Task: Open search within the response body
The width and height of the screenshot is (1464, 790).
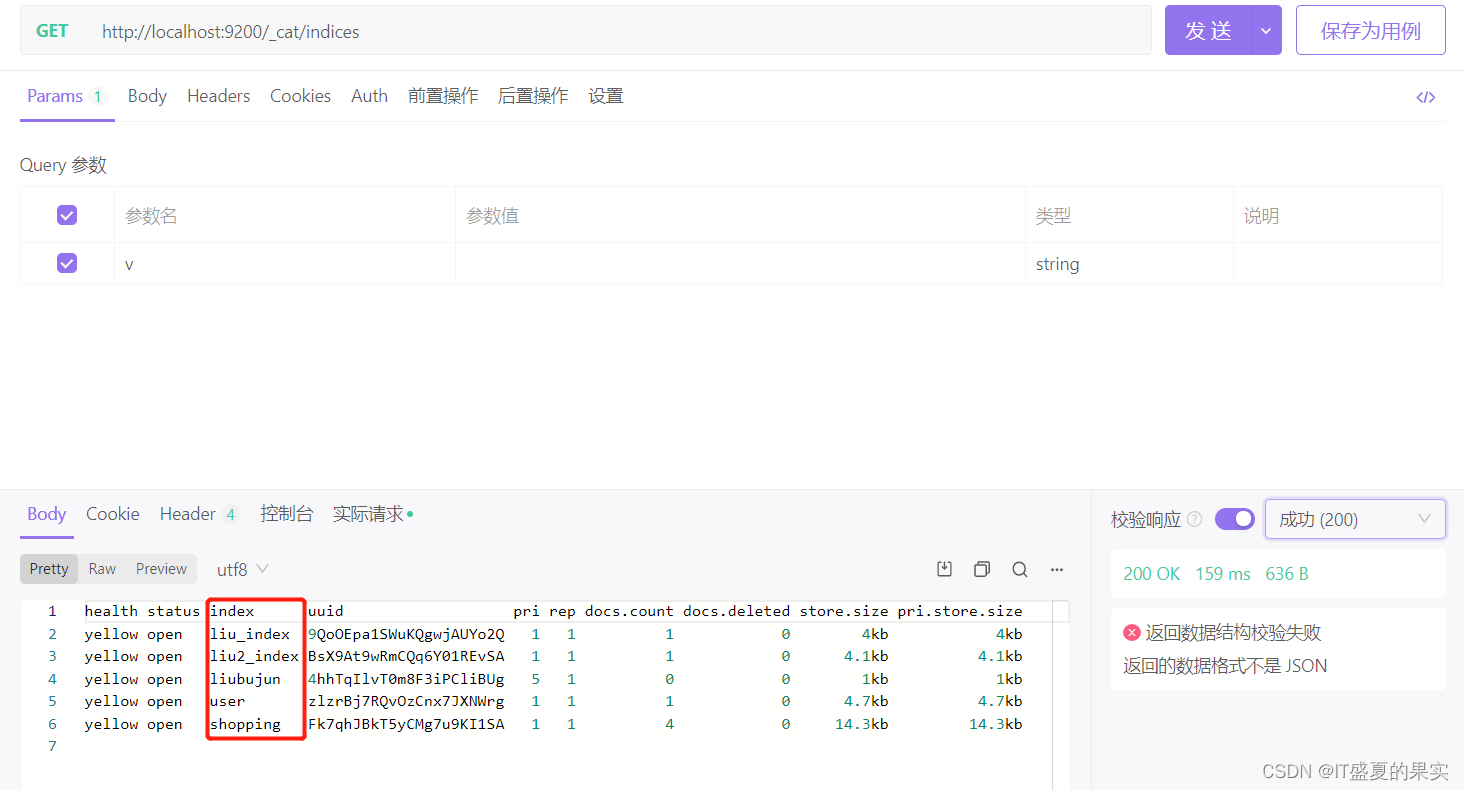Action: (1019, 568)
